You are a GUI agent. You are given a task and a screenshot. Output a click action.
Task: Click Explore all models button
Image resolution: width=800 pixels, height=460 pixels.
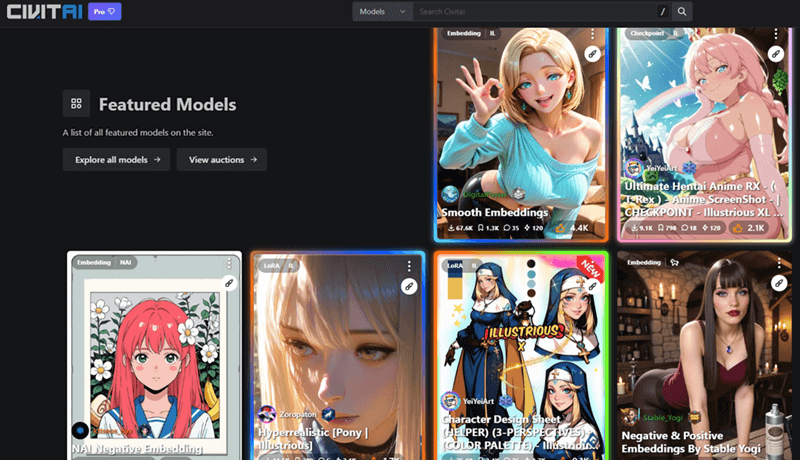pyautogui.click(x=116, y=159)
